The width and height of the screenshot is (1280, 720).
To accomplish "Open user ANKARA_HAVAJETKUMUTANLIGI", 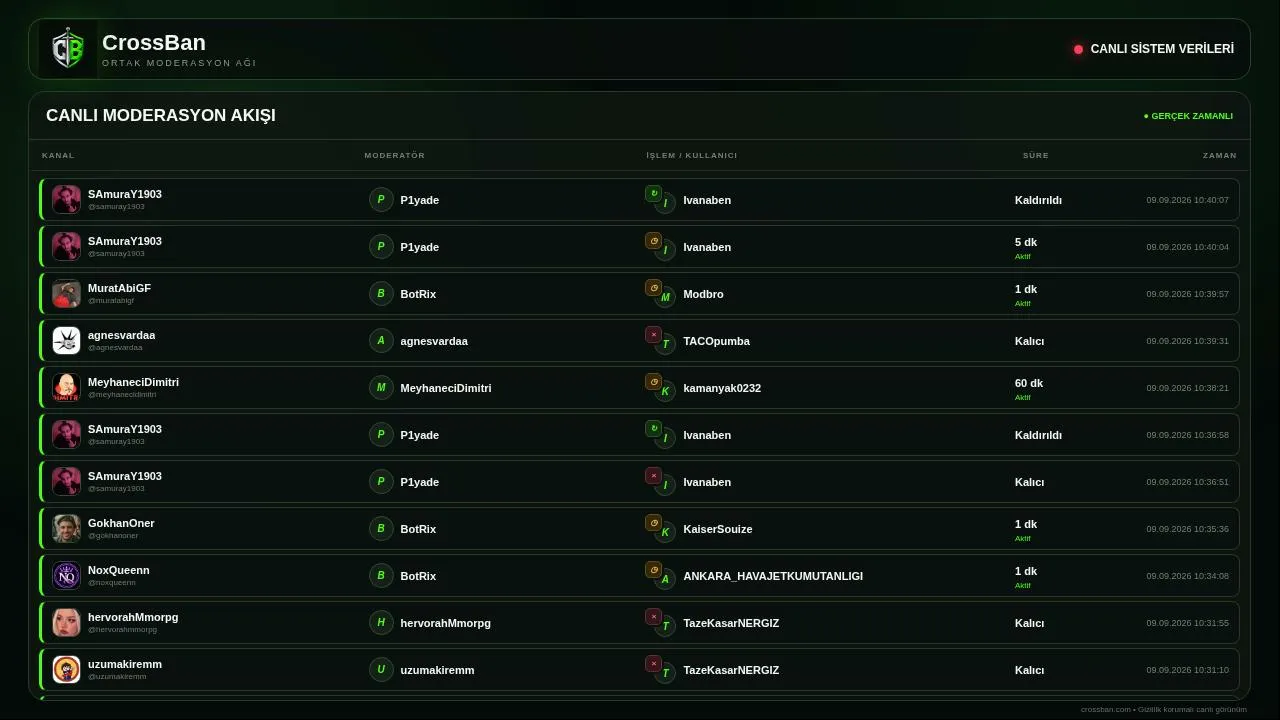I will (x=773, y=576).
